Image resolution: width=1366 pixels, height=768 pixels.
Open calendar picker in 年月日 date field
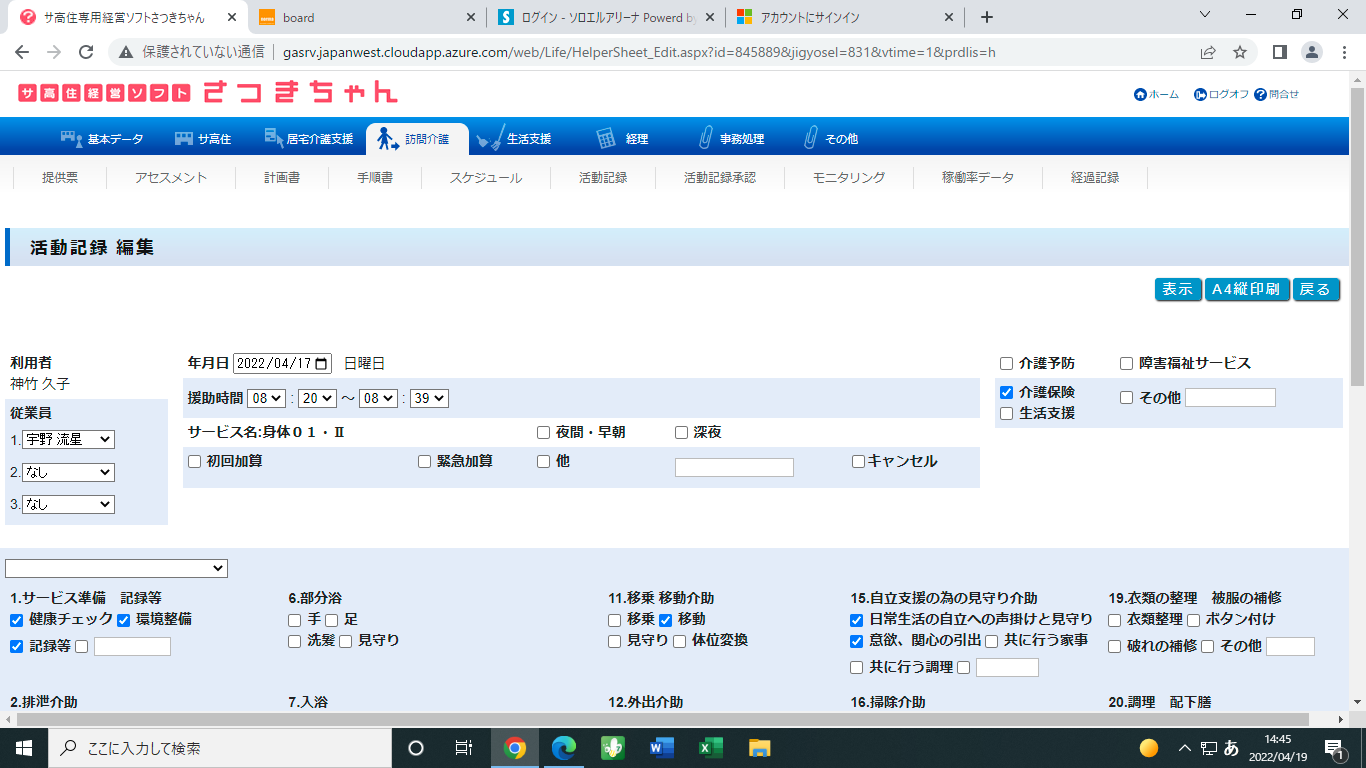[321, 364]
